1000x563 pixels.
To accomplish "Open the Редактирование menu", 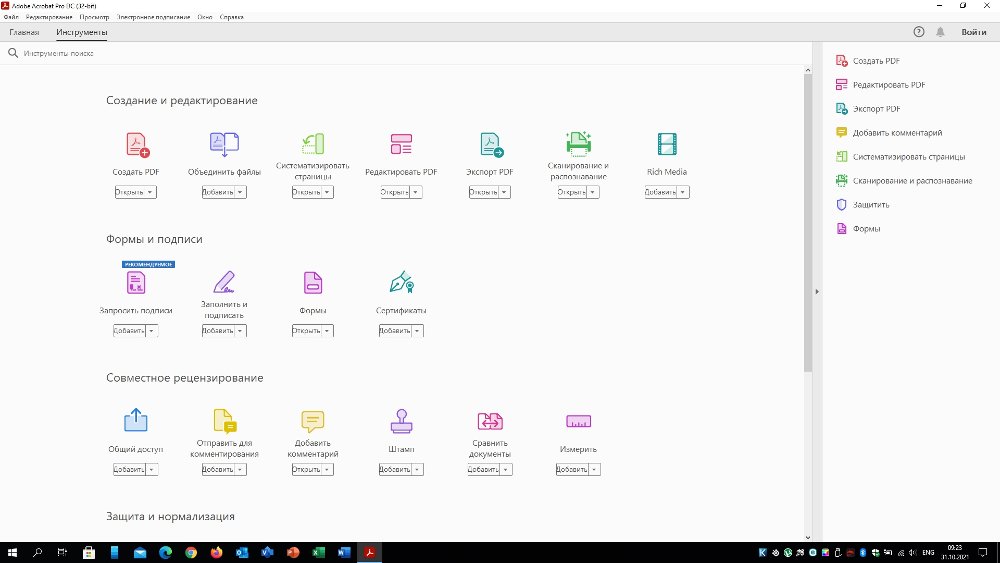I will [x=49, y=17].
